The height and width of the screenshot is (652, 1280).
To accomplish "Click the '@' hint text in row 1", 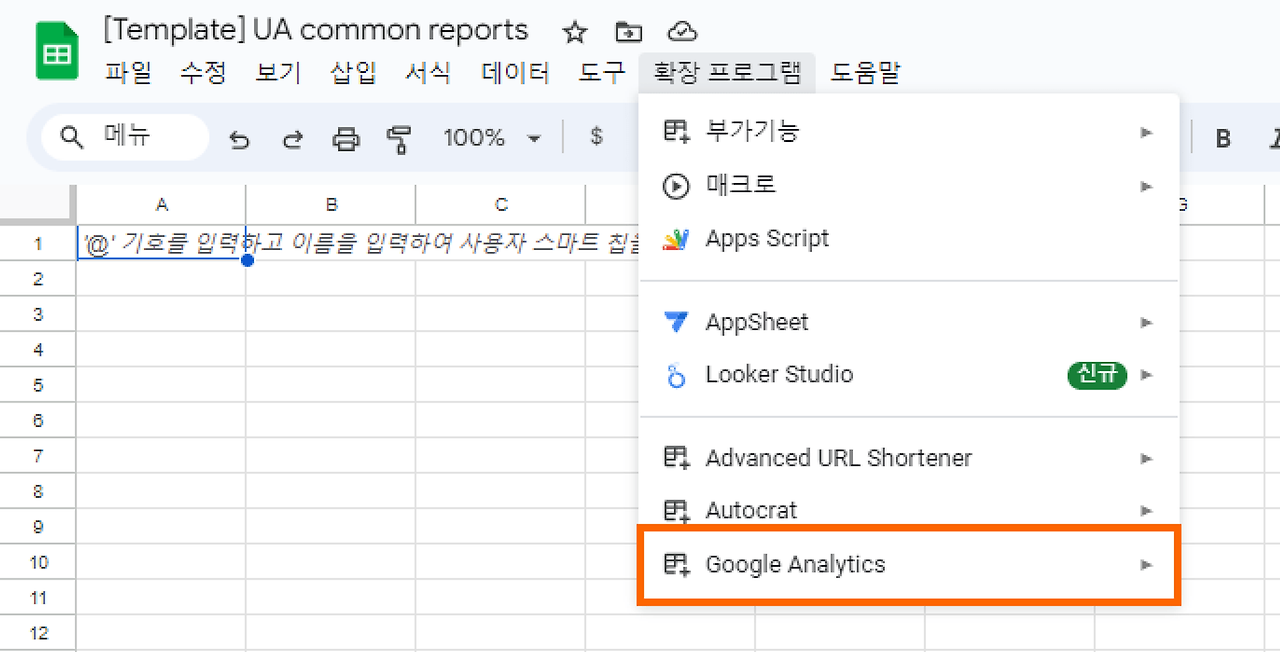I will [360, 244].
